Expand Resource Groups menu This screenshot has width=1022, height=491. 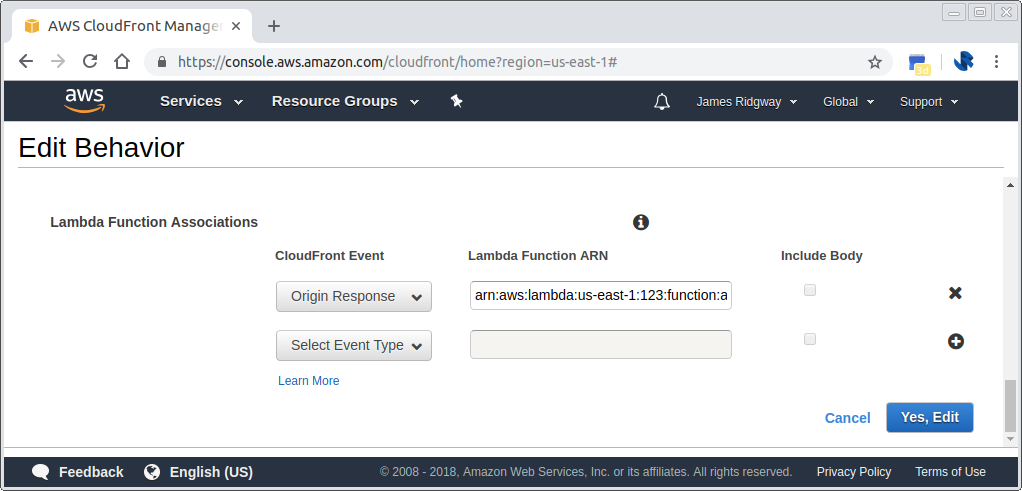click(x=345, y=101)
